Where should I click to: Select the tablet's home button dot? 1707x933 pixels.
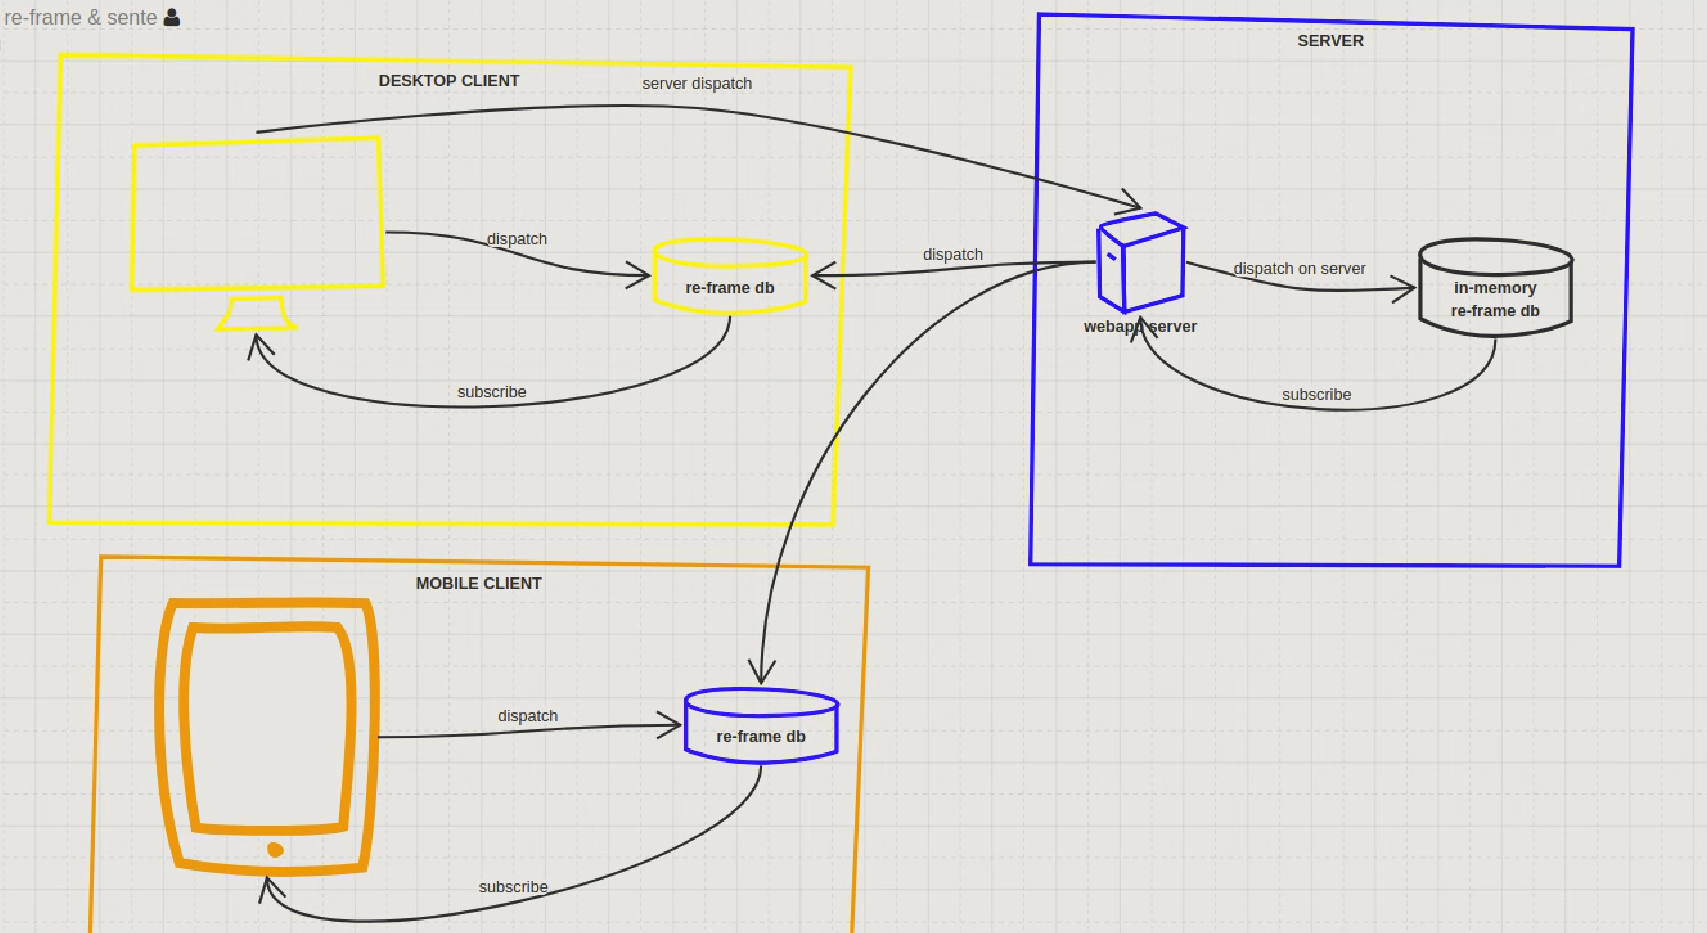[x=276, y=850]
